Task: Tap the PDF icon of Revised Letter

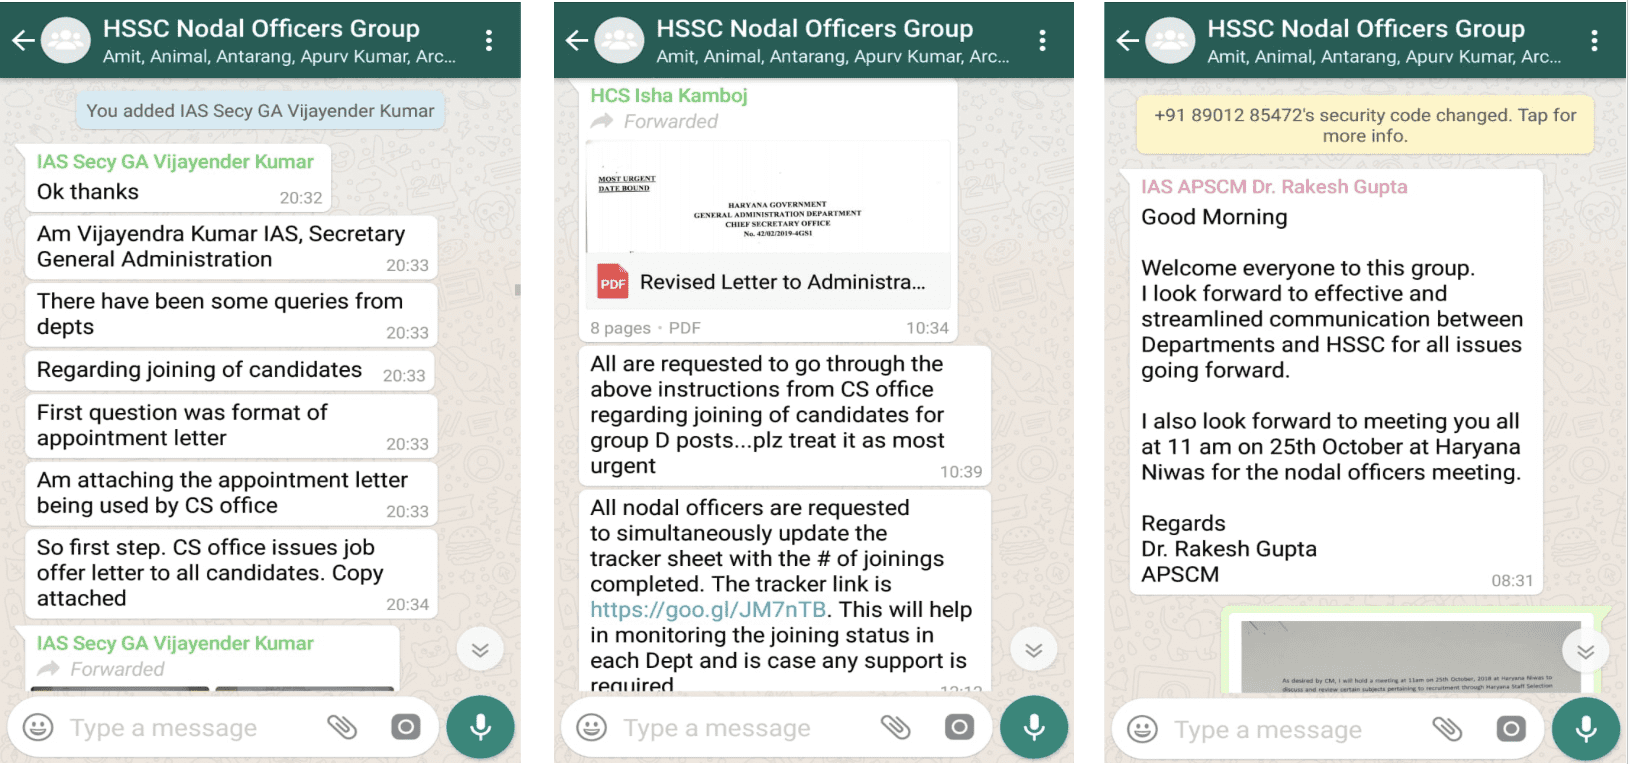Action: click(x=612, y=282)
